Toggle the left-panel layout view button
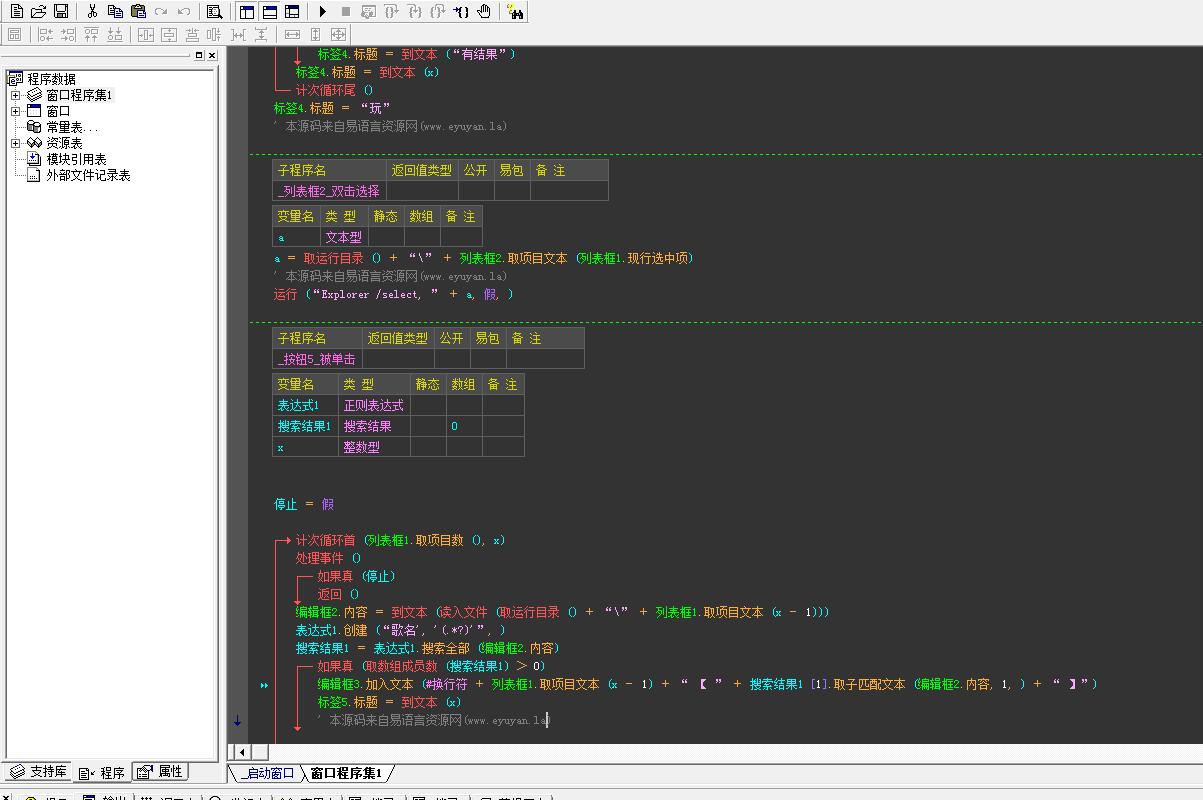The image size is (1203, 800). click(247, 12)
